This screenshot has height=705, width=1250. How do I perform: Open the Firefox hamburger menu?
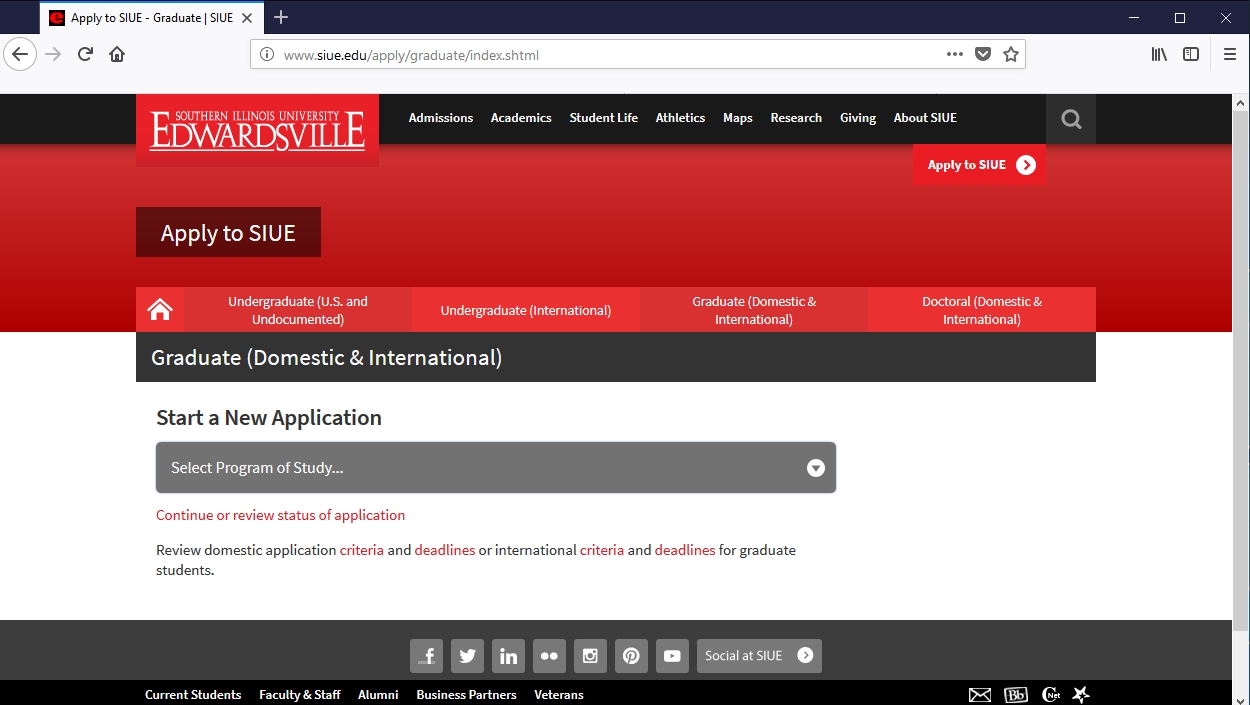click(1230, 55)
